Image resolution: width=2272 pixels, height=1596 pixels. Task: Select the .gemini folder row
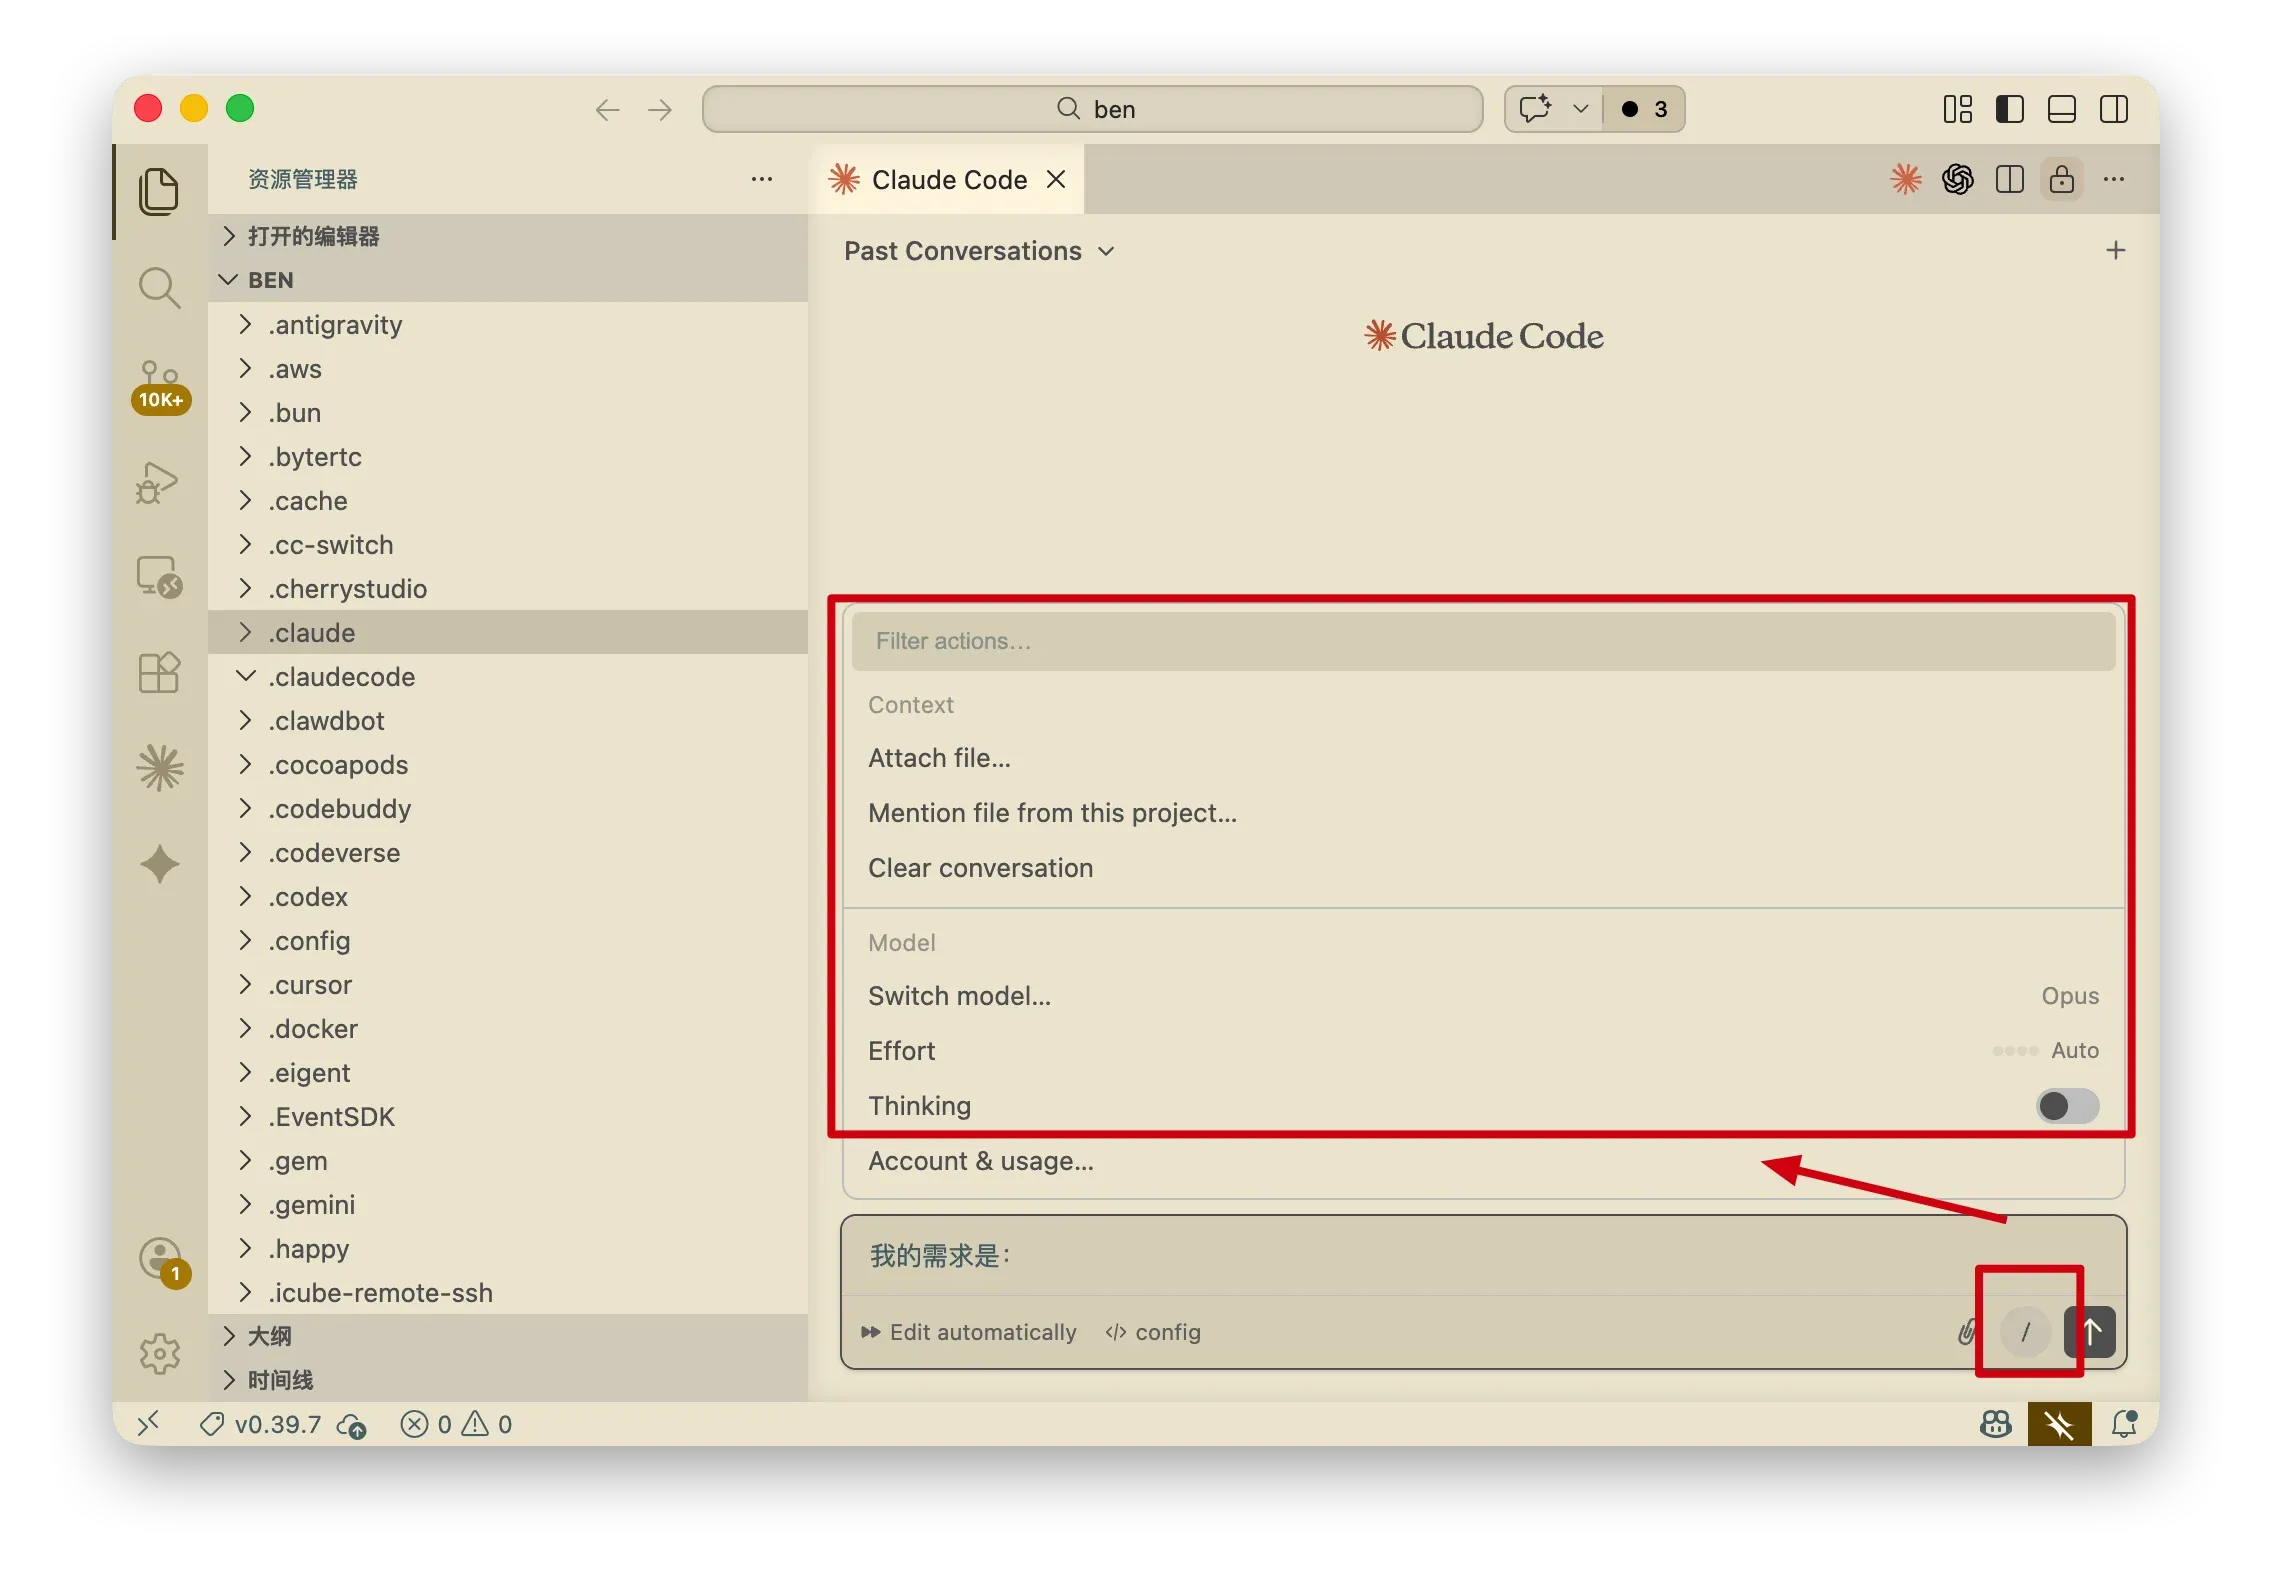pos(508,1204)
